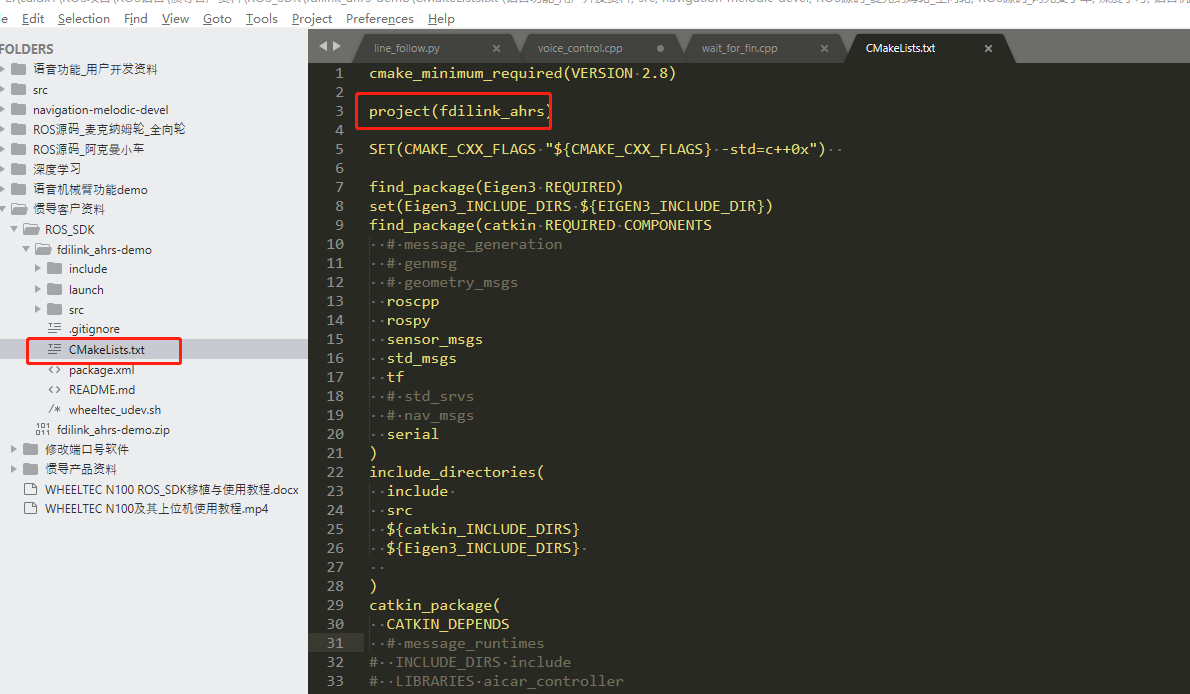Expand the 惯导产品资料 folder arrow
Screen dimensions: 1190x694
[x=14, y=468]
